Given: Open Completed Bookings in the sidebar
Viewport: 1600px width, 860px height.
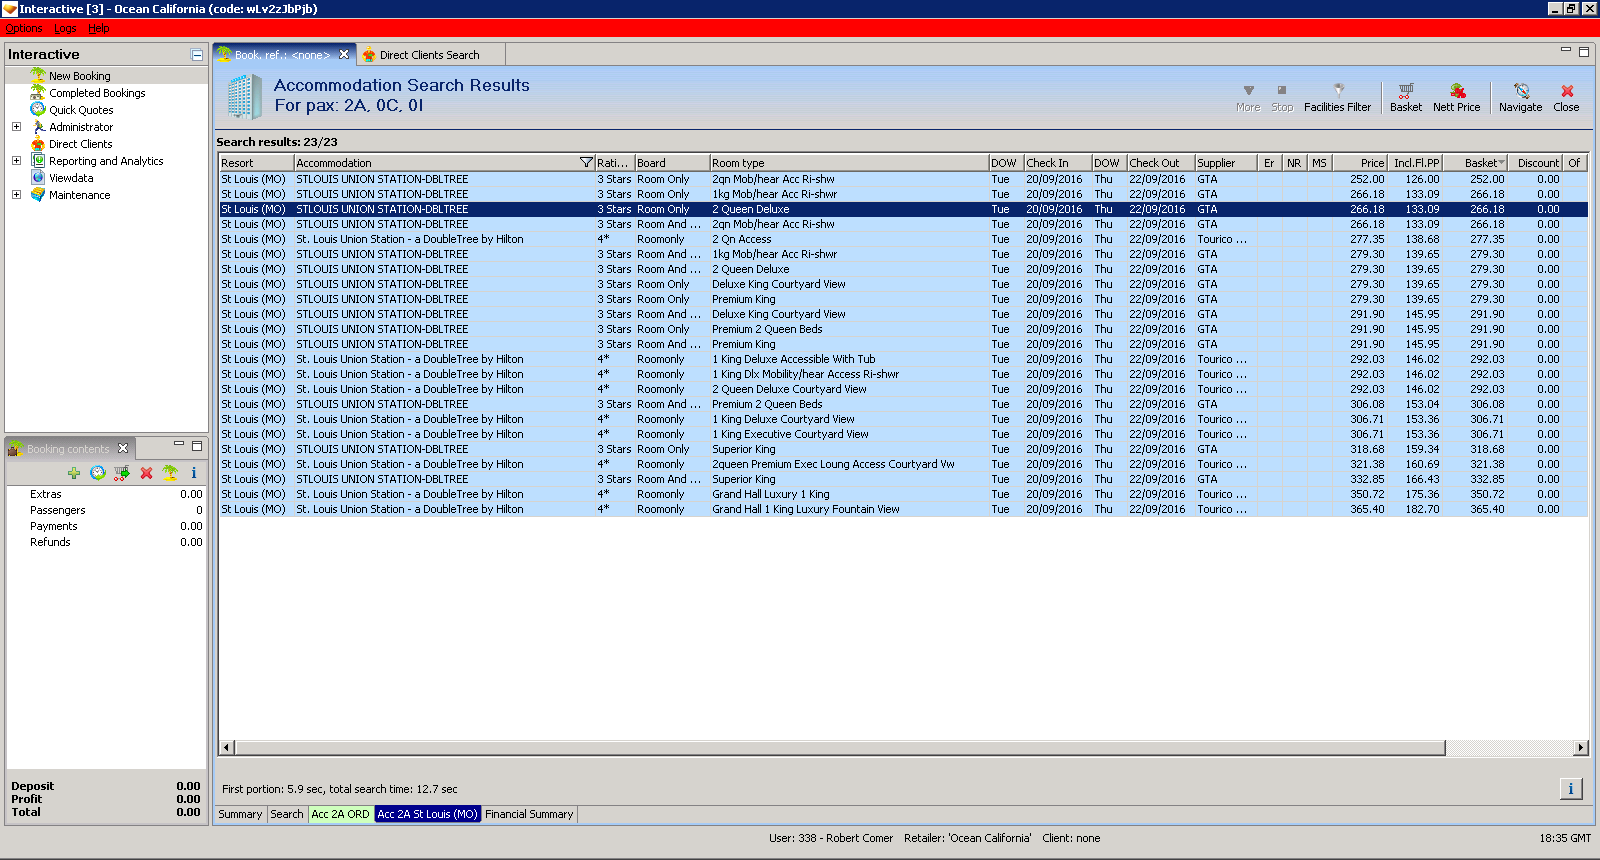Looking at the screenshot, I should [97, 93].
